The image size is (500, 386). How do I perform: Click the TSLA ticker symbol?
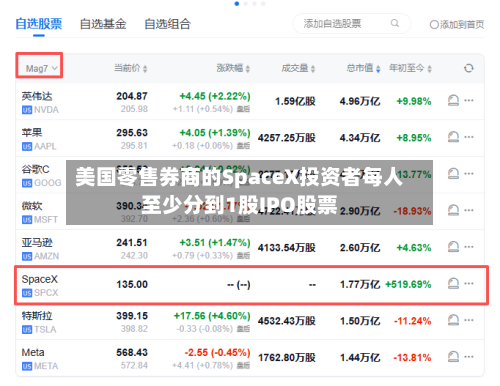(45, 330)
